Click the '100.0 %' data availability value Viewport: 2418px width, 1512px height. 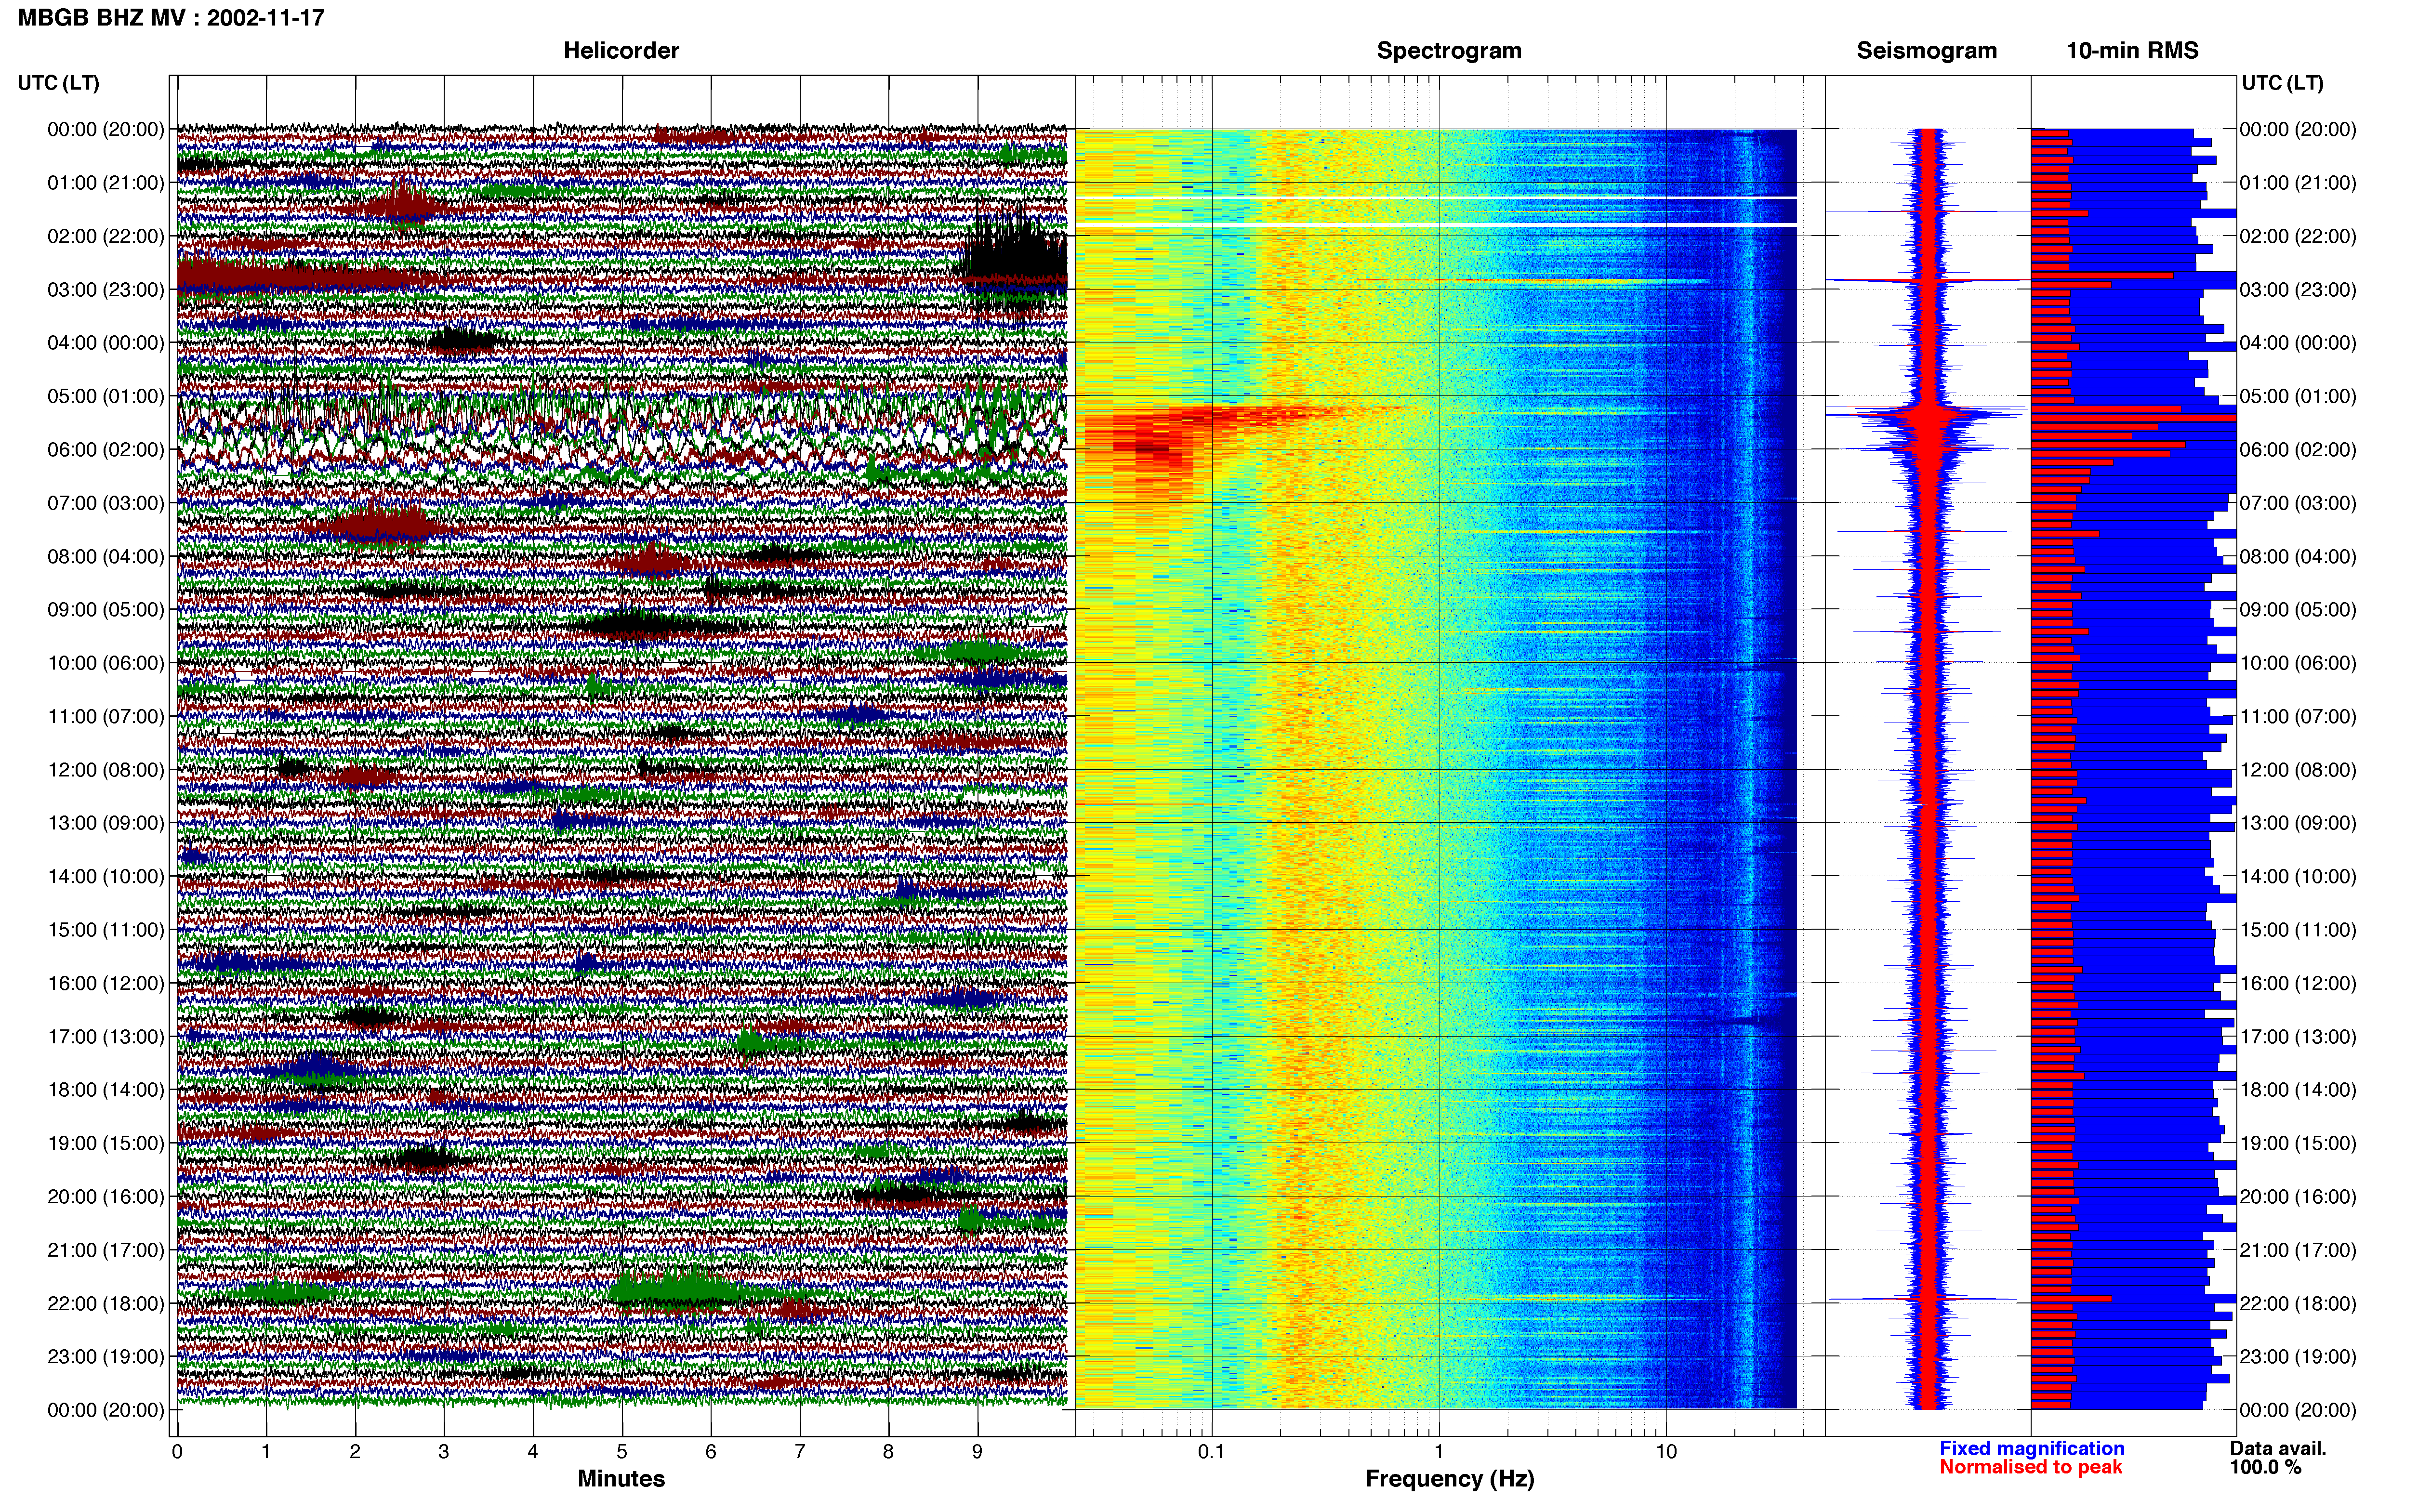(2265, 1467)
